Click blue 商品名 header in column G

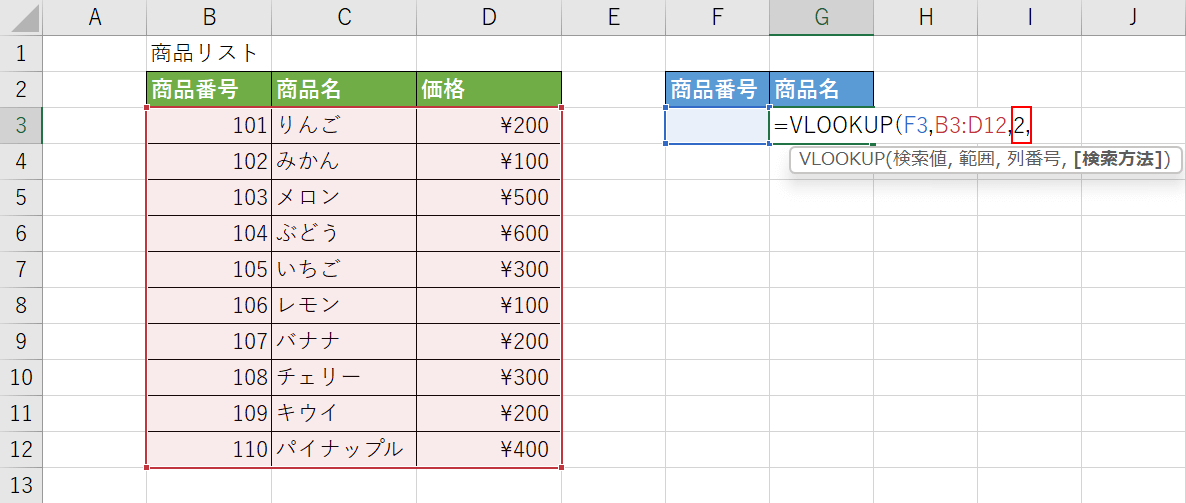click(821, 90)
